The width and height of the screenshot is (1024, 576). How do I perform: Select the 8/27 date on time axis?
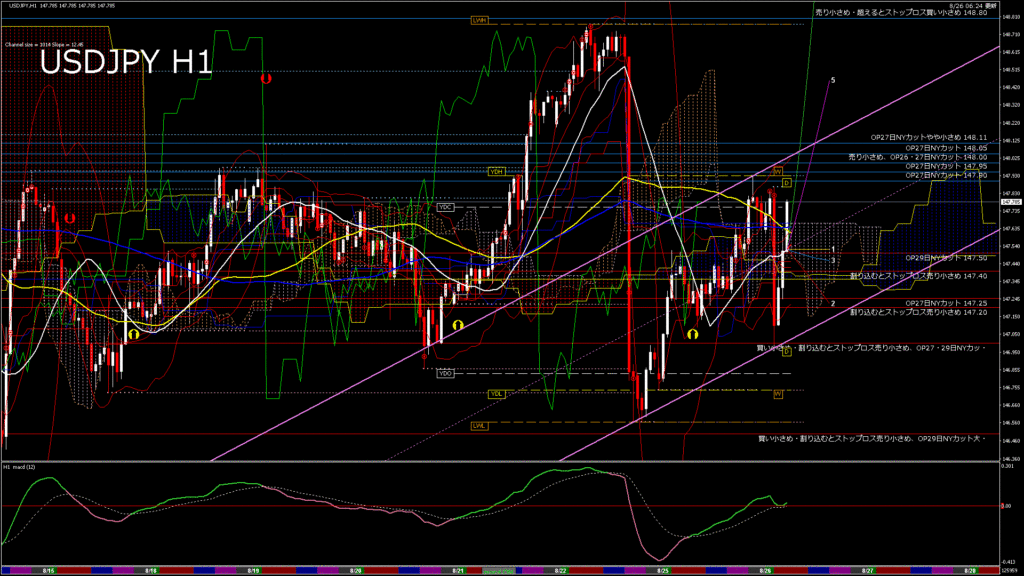[x=868, y=570]
